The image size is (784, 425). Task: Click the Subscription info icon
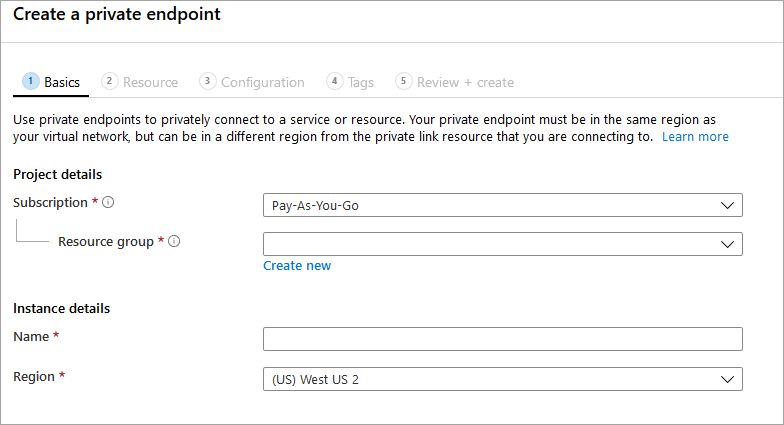click(x=108, y=202)
